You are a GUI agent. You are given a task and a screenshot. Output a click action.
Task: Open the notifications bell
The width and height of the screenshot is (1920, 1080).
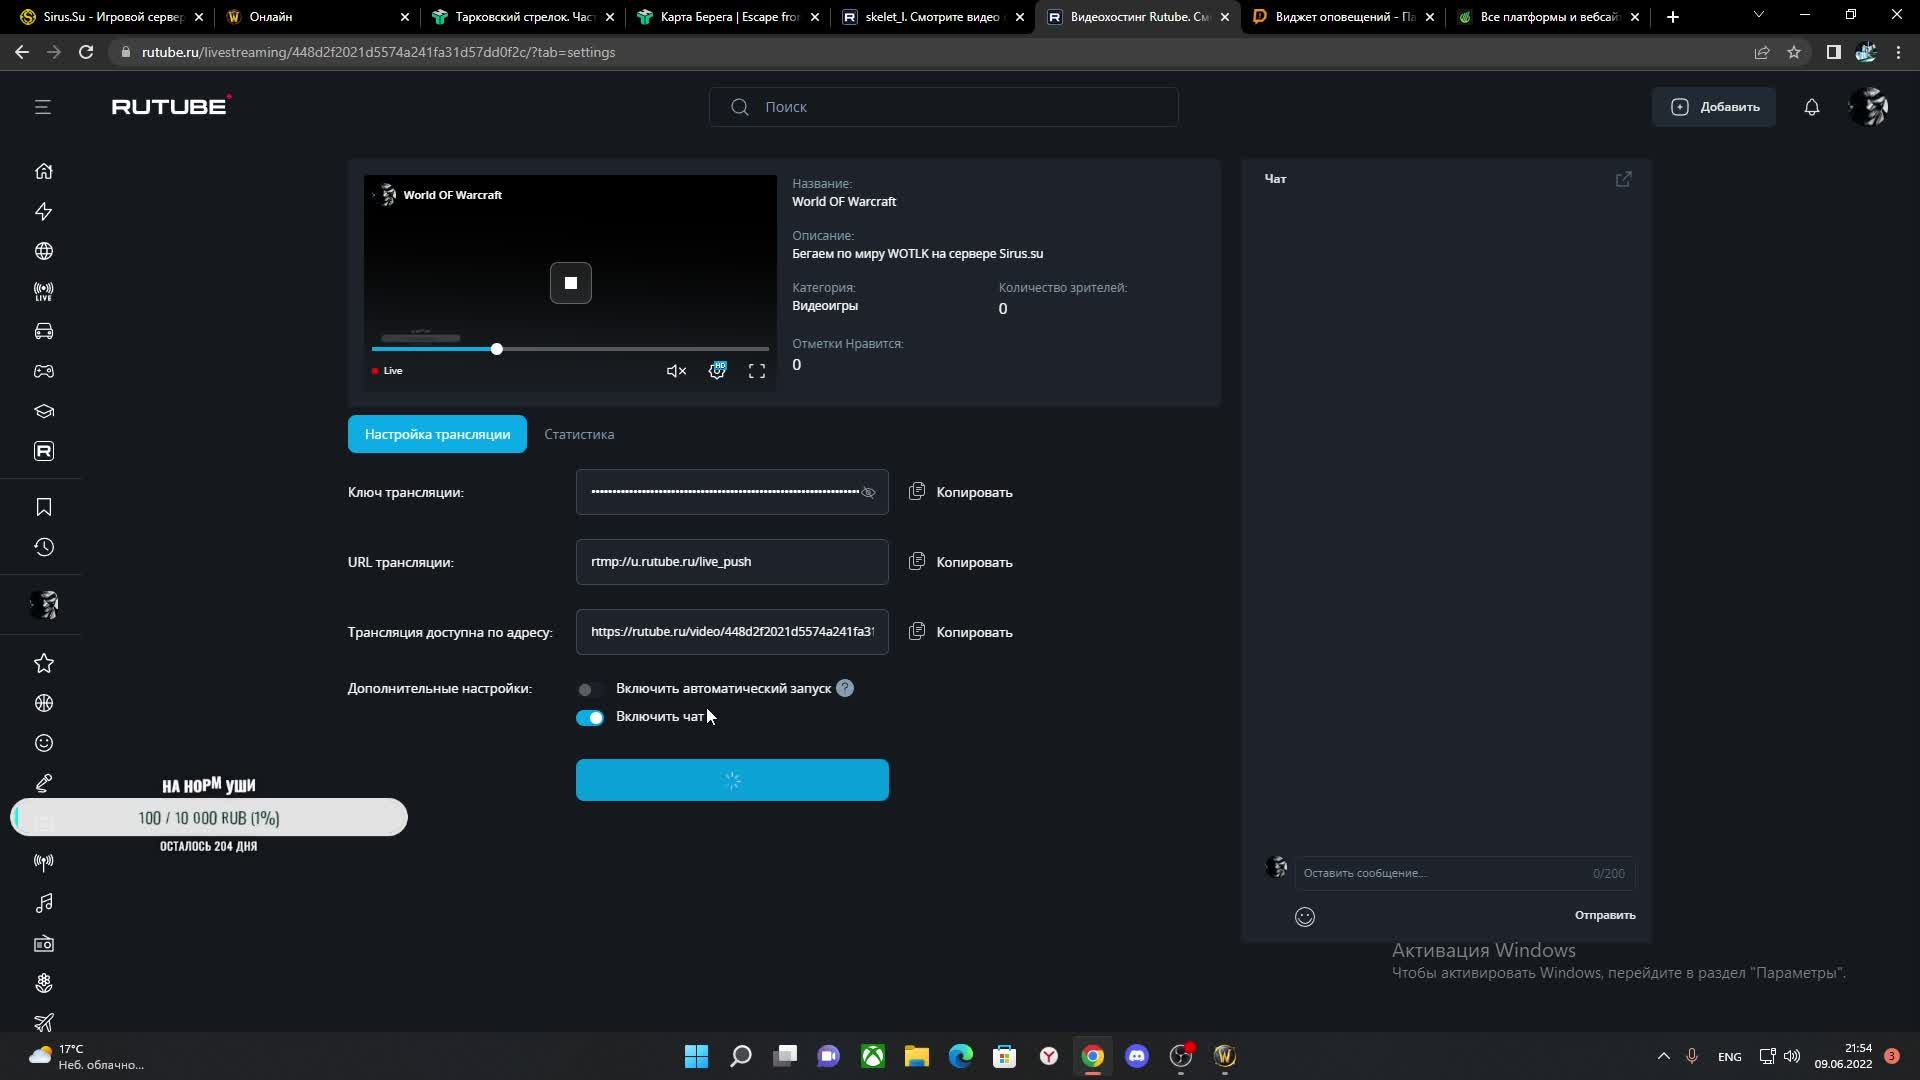[1812, 107]
